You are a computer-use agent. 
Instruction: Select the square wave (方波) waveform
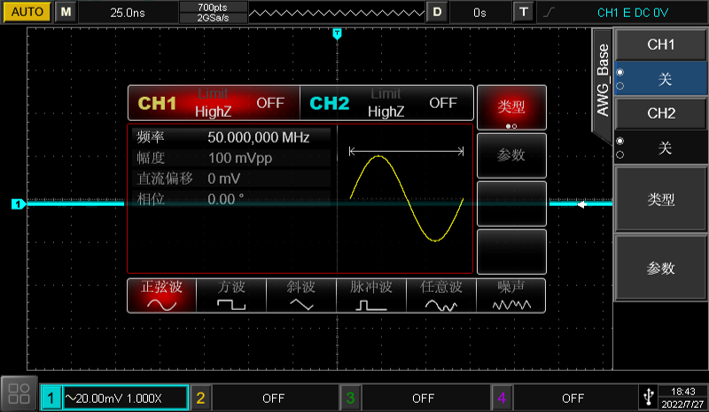231,295
